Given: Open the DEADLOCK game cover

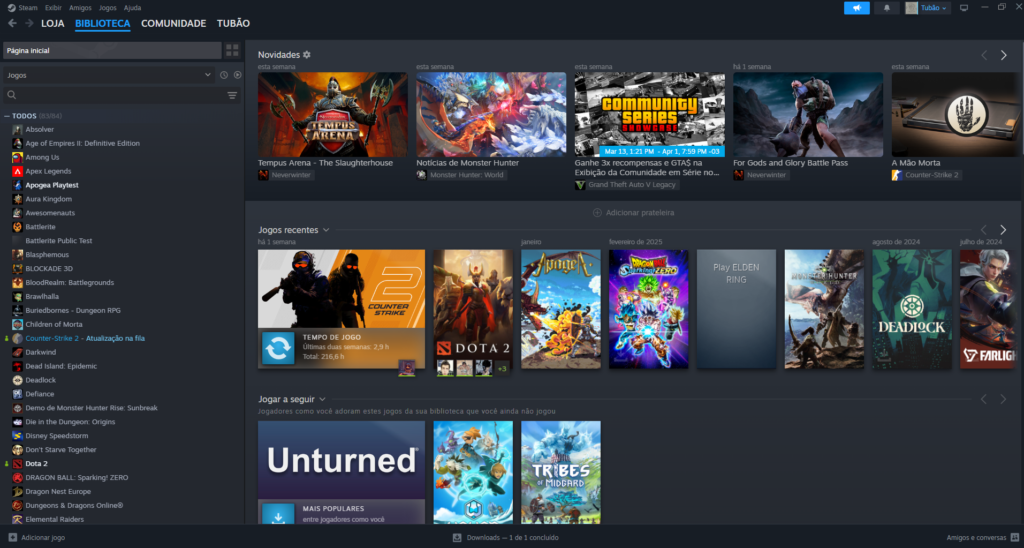Looking at the screenshot, I should pyautogui.click(x=912, y=309).
